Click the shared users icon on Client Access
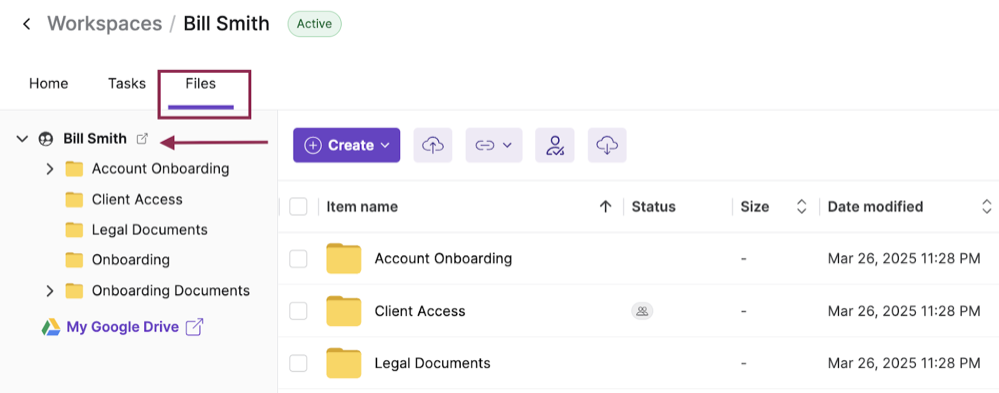The width and height of the screenshot is (999, 393). click(642, 311)
